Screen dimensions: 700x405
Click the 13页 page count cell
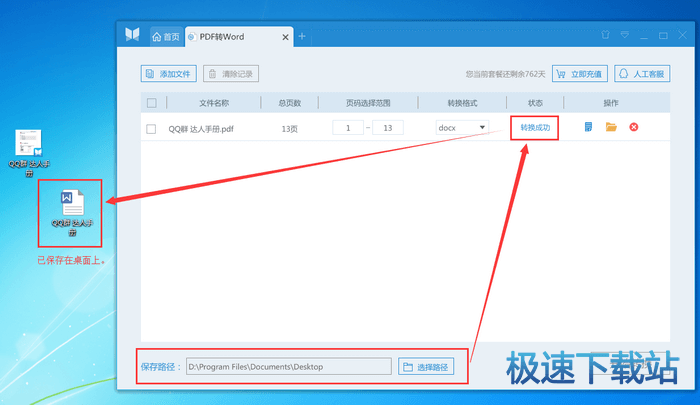click(x=290, y=129)
